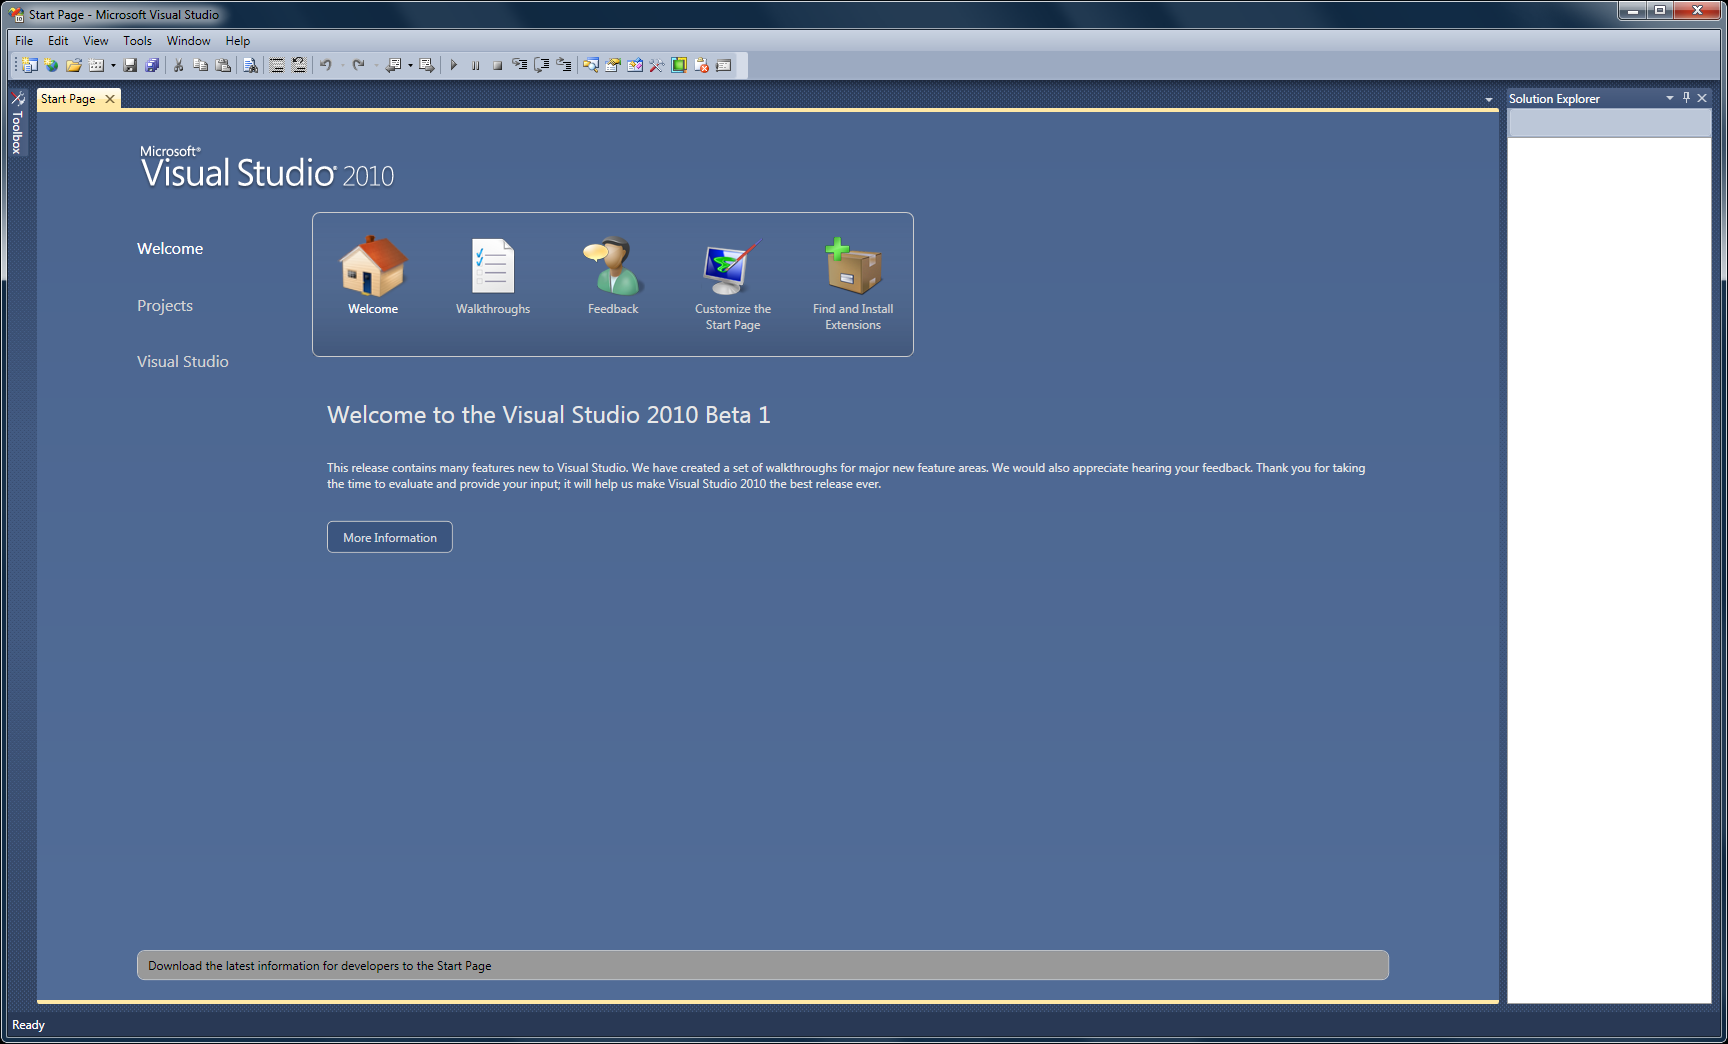Click the Visual Studio 2010 logo
Viewport: 1728px width, 1044px height.
point(267,168)
